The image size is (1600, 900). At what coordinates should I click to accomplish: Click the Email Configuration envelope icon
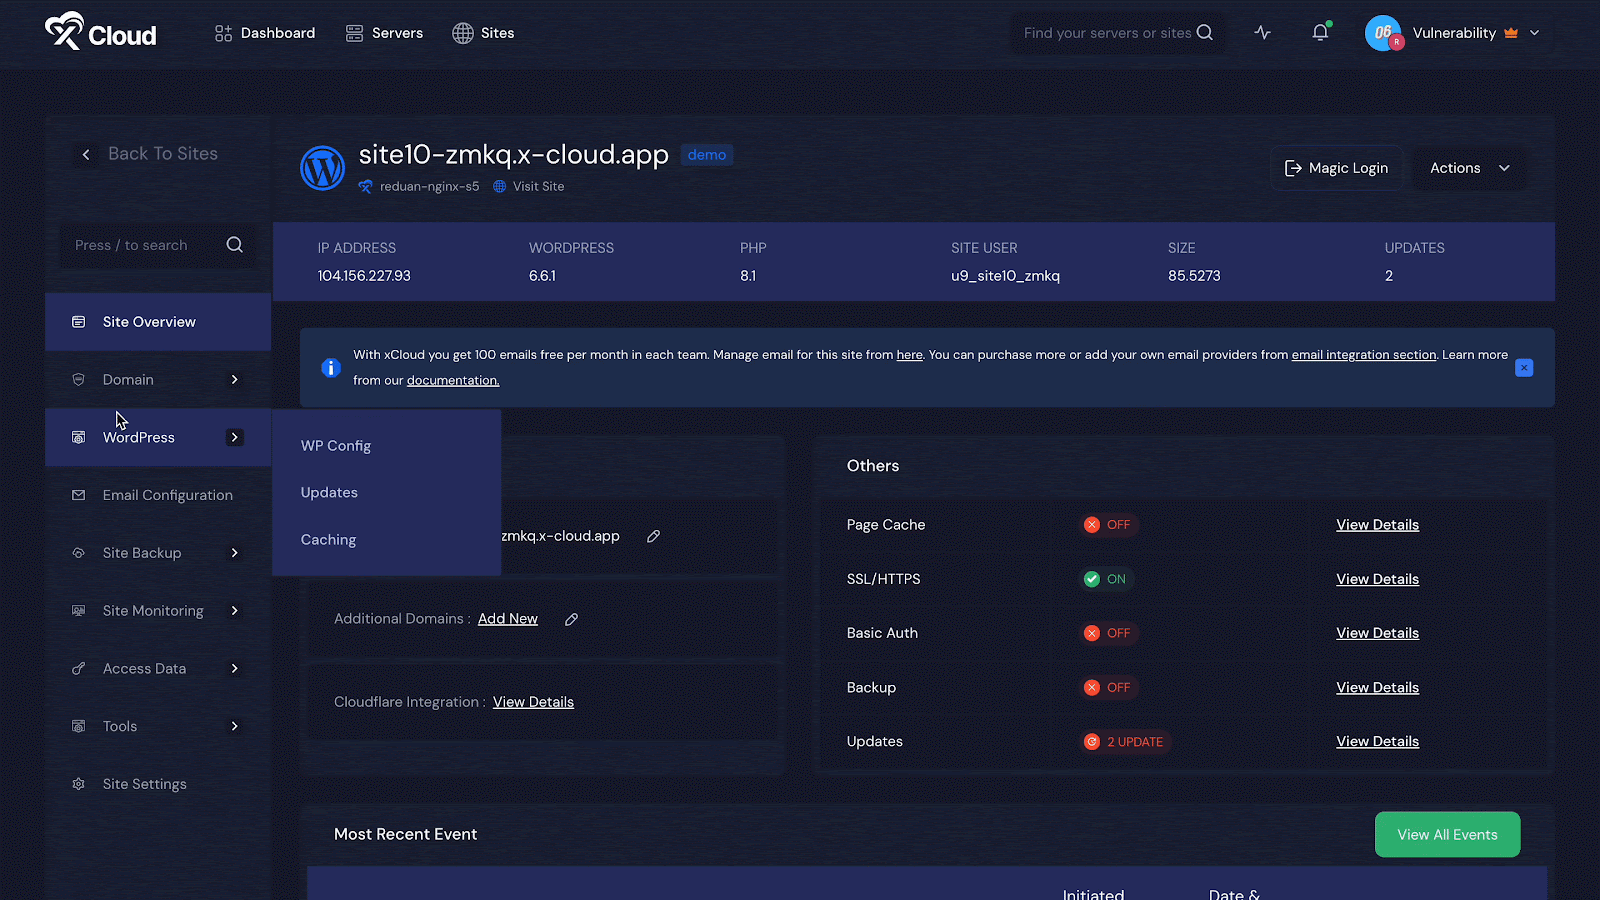tap(78, 495)
